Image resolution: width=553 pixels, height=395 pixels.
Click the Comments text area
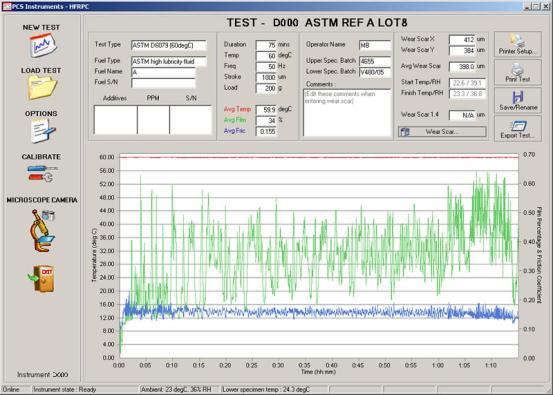pyautogui.click(x=347, y=113)
